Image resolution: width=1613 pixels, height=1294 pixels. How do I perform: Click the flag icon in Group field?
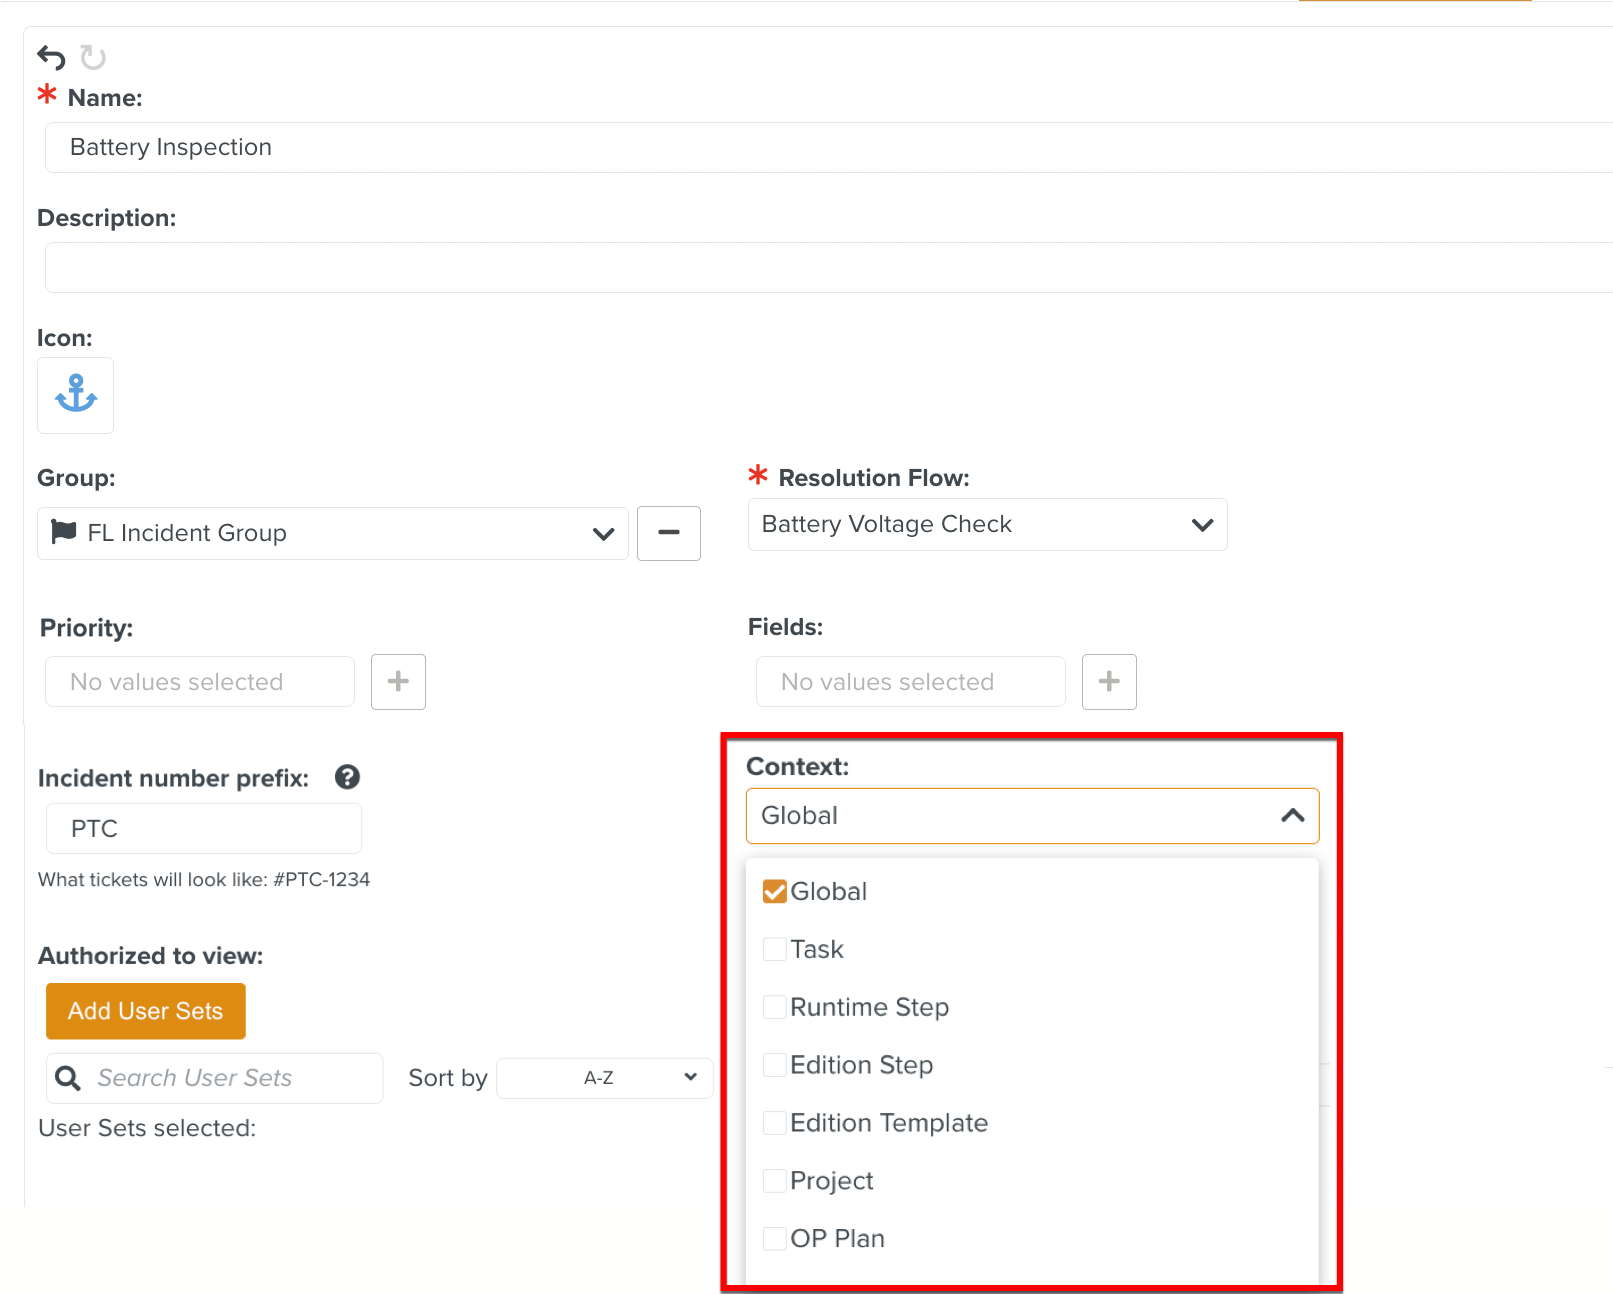(64, 531)
